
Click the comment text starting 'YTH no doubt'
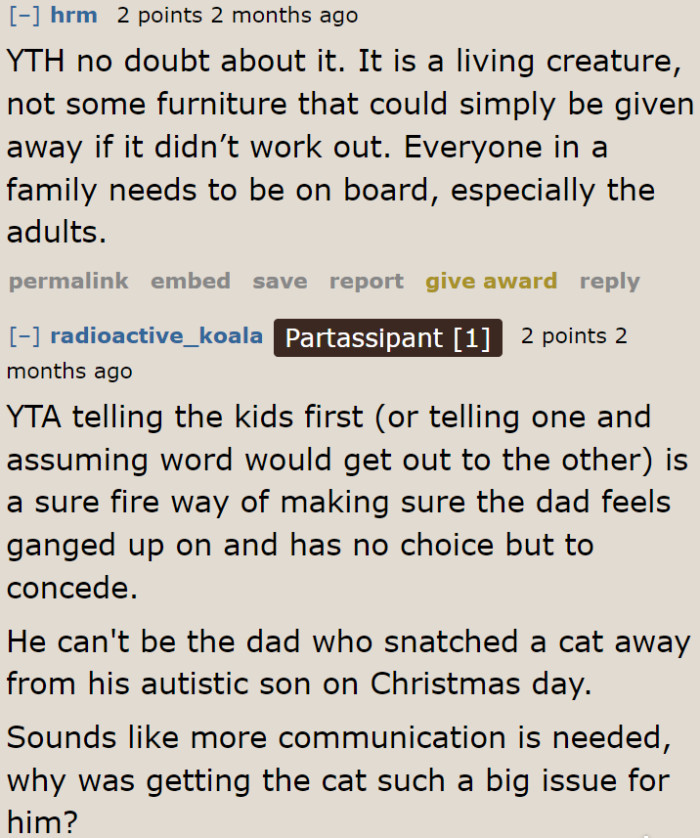point(340,147)
